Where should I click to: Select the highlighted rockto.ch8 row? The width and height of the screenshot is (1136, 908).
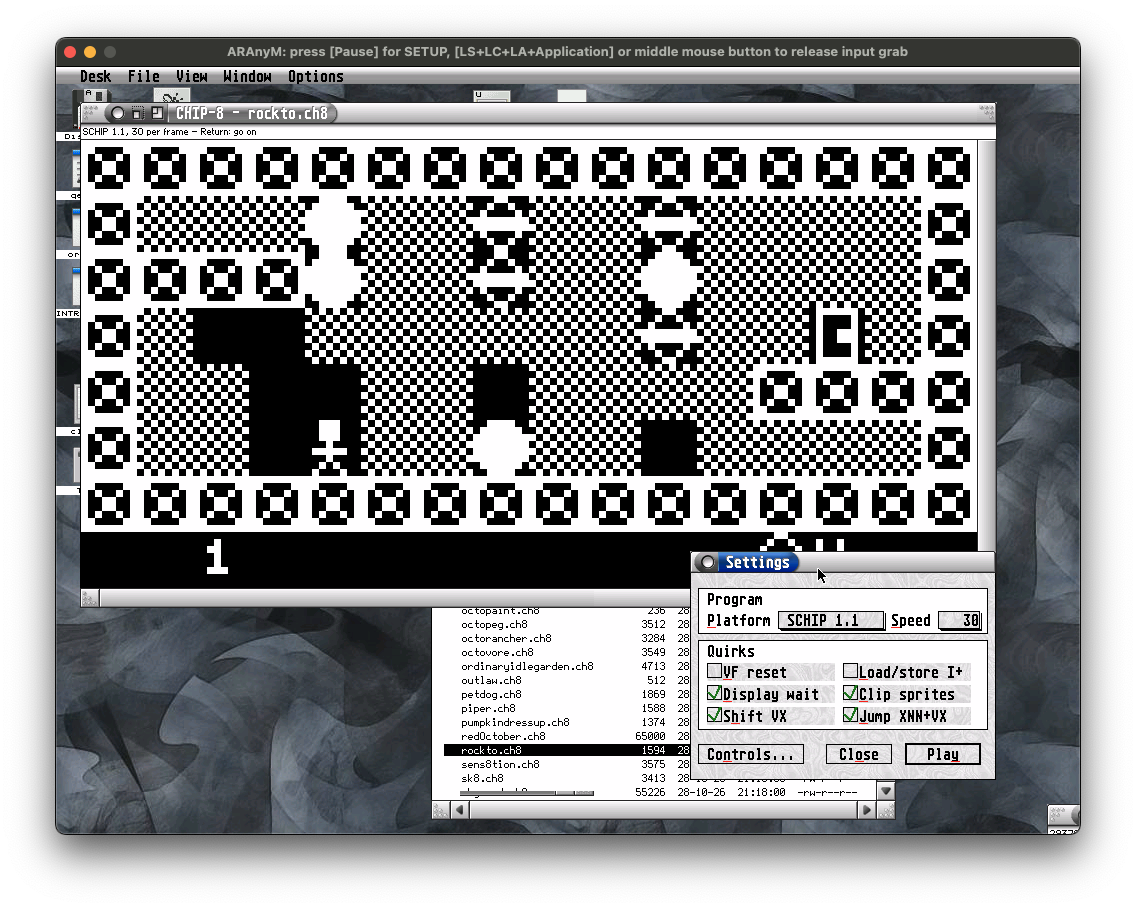pos(567,750)
